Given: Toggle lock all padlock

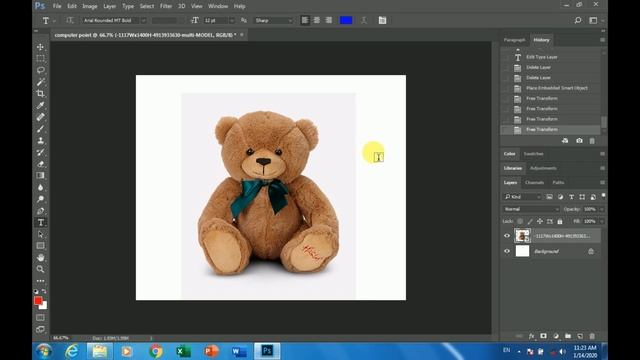Looking at the screenshot, I should pos(560,221).
